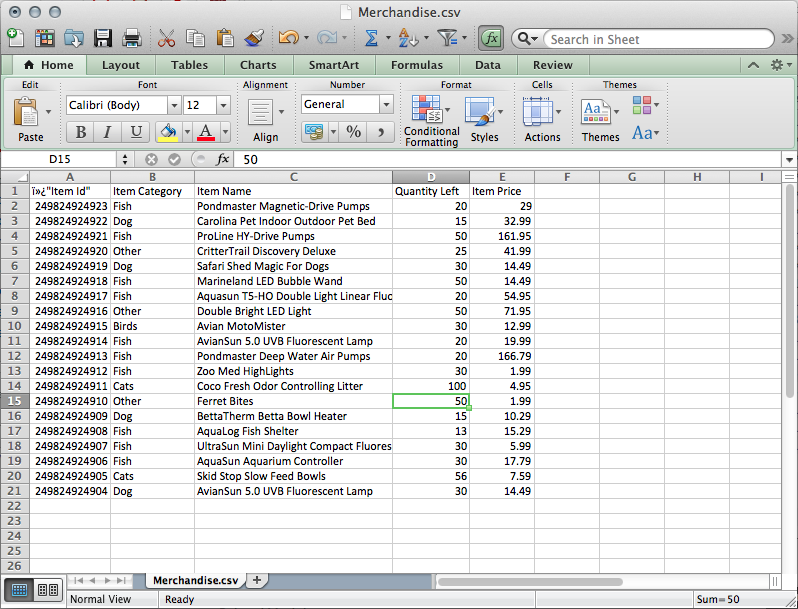Redo action with the Redo arrow
Image resolution: width=798 pixels, height=609 pixels.
coord(327,38)
